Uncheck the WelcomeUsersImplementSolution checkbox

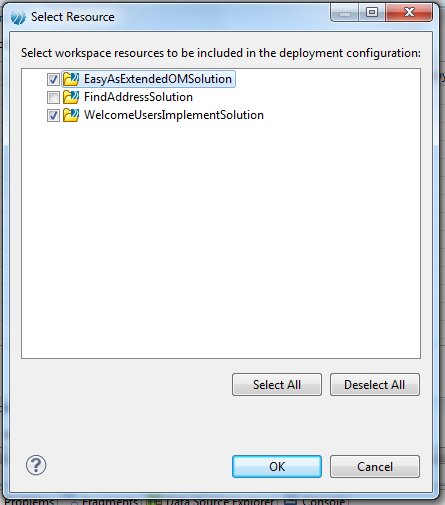(x=53, y=115)
